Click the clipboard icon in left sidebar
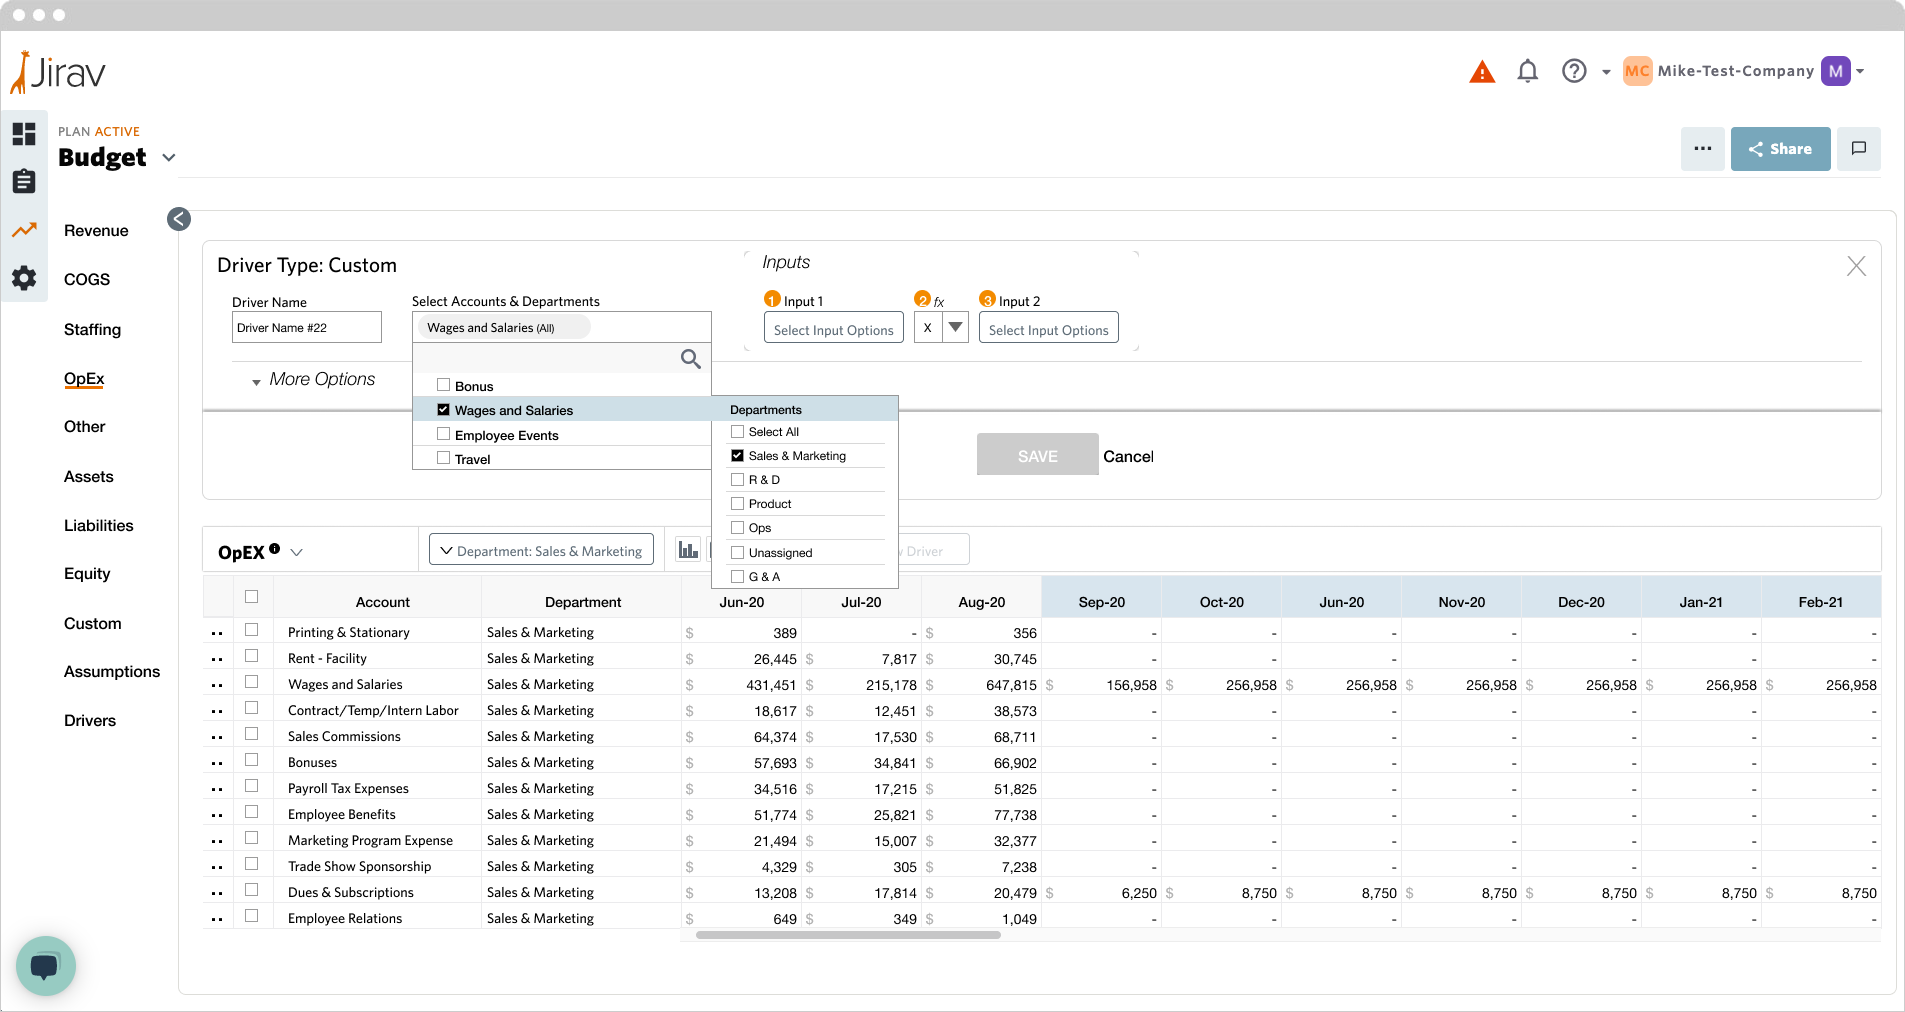 (x=24, y=181)
